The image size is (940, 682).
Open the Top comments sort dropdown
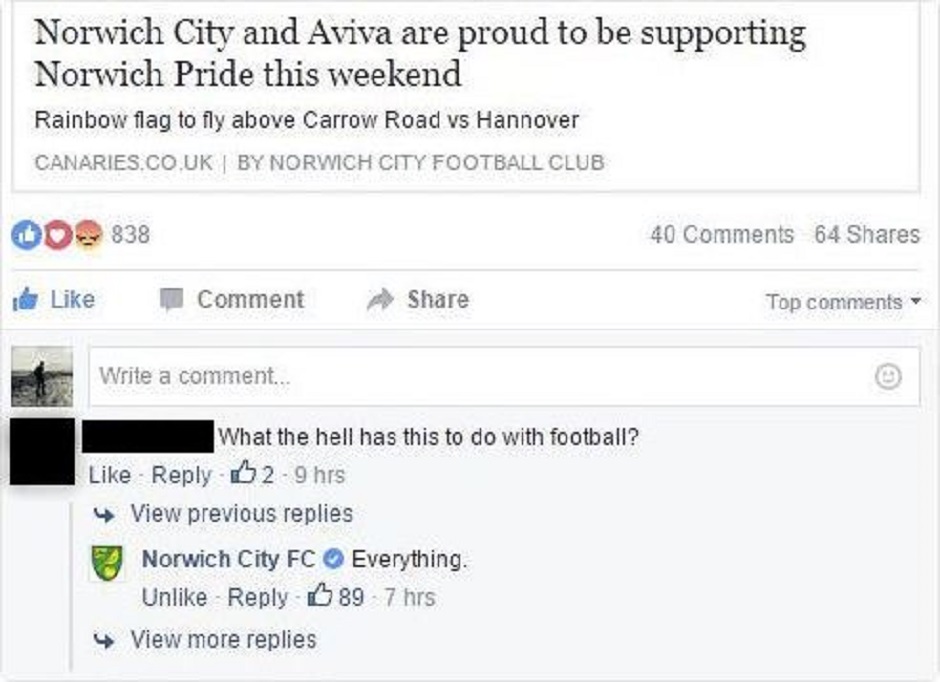(842, 302)
